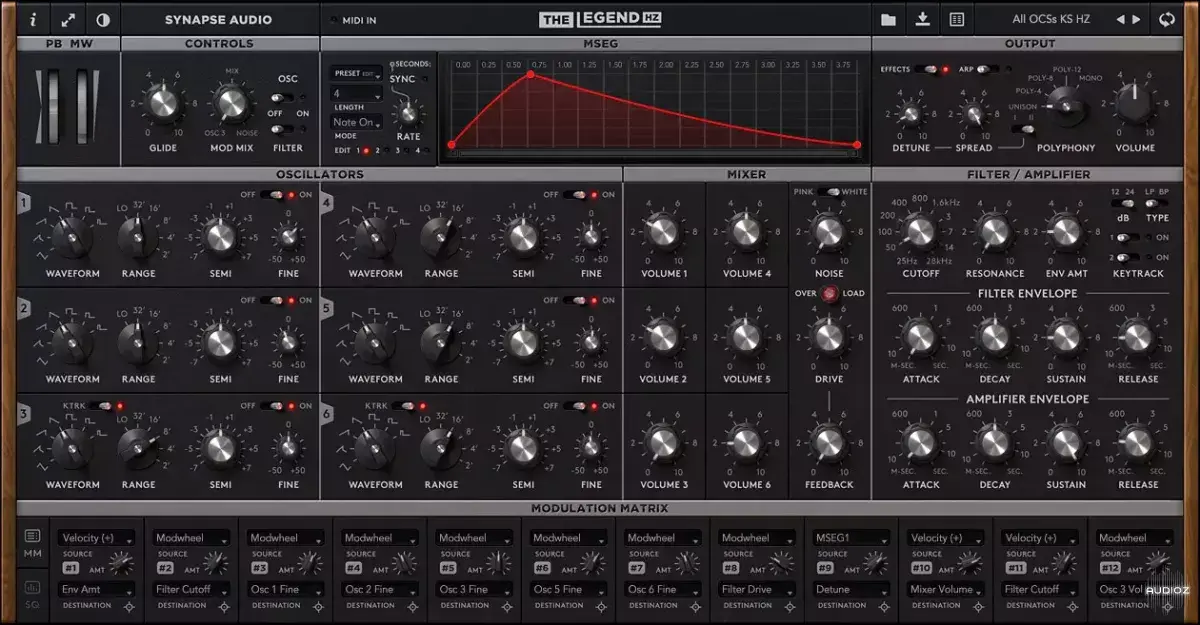
Task: Click the Osc 2 Fine destination crosshair
Action: click(x=415, y=606)
